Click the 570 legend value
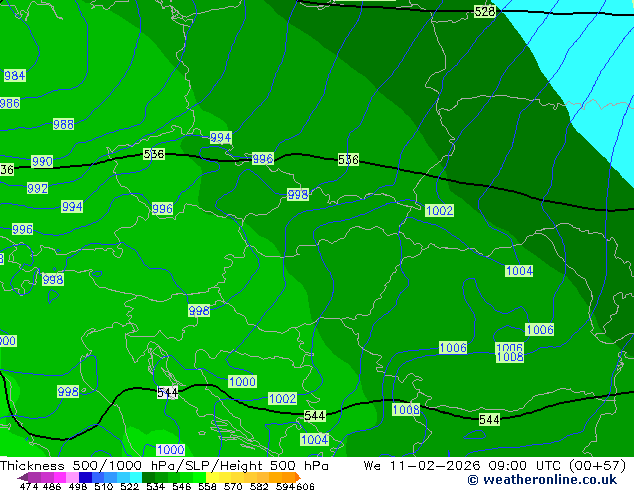Viewport: 634px width, 490px height. pyautogui.click(x=234, y=486)
